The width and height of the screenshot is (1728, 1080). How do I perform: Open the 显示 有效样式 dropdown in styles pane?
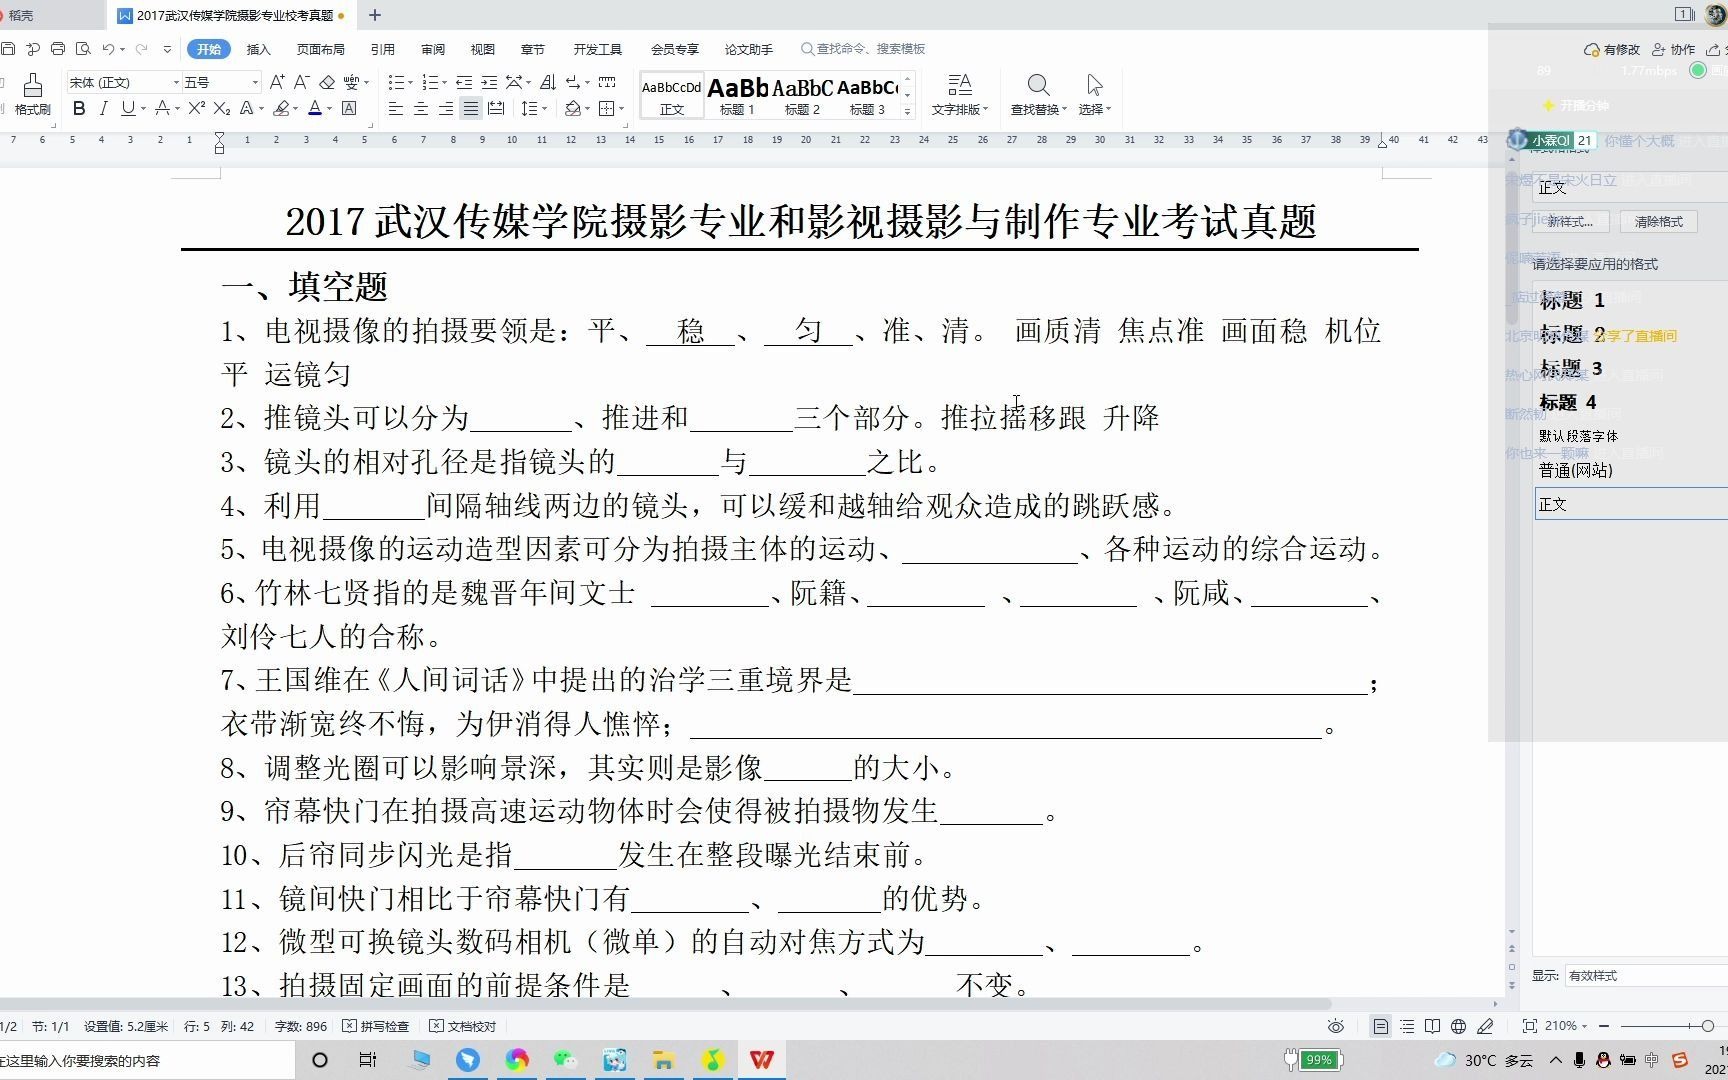[x=1645, y=975]
